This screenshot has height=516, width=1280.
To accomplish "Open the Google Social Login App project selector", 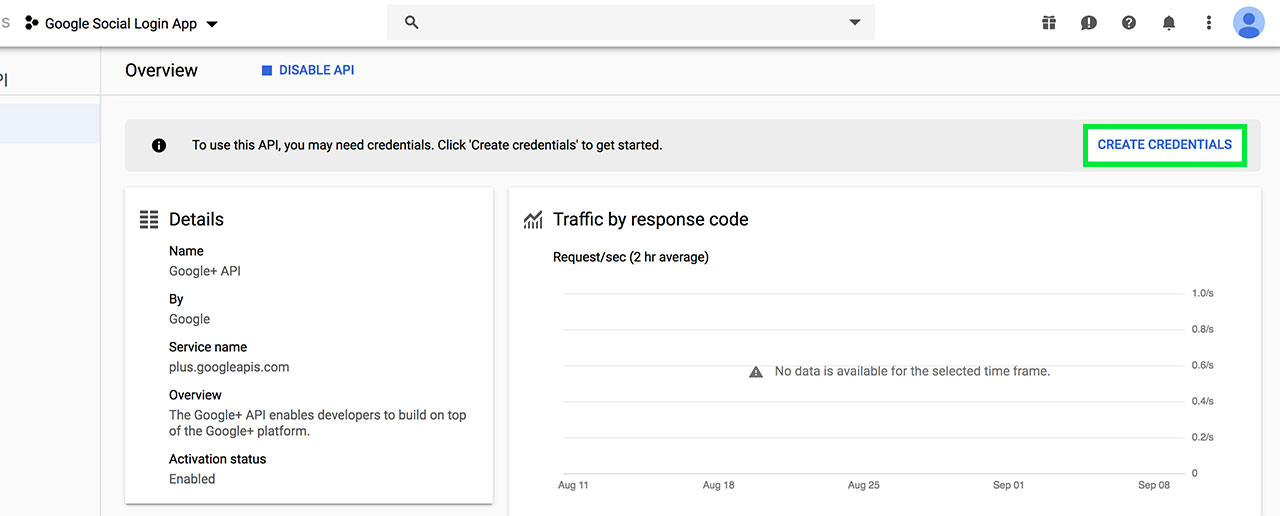I will [122, 23].
